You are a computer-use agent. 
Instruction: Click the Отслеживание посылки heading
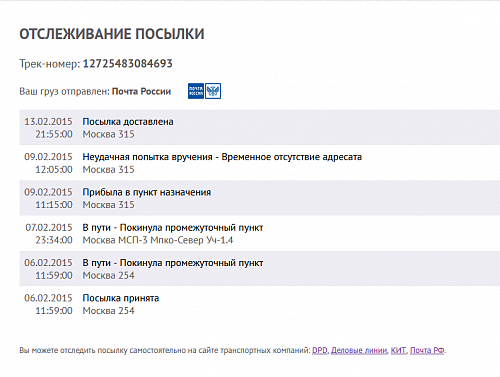tap(112, 34)
